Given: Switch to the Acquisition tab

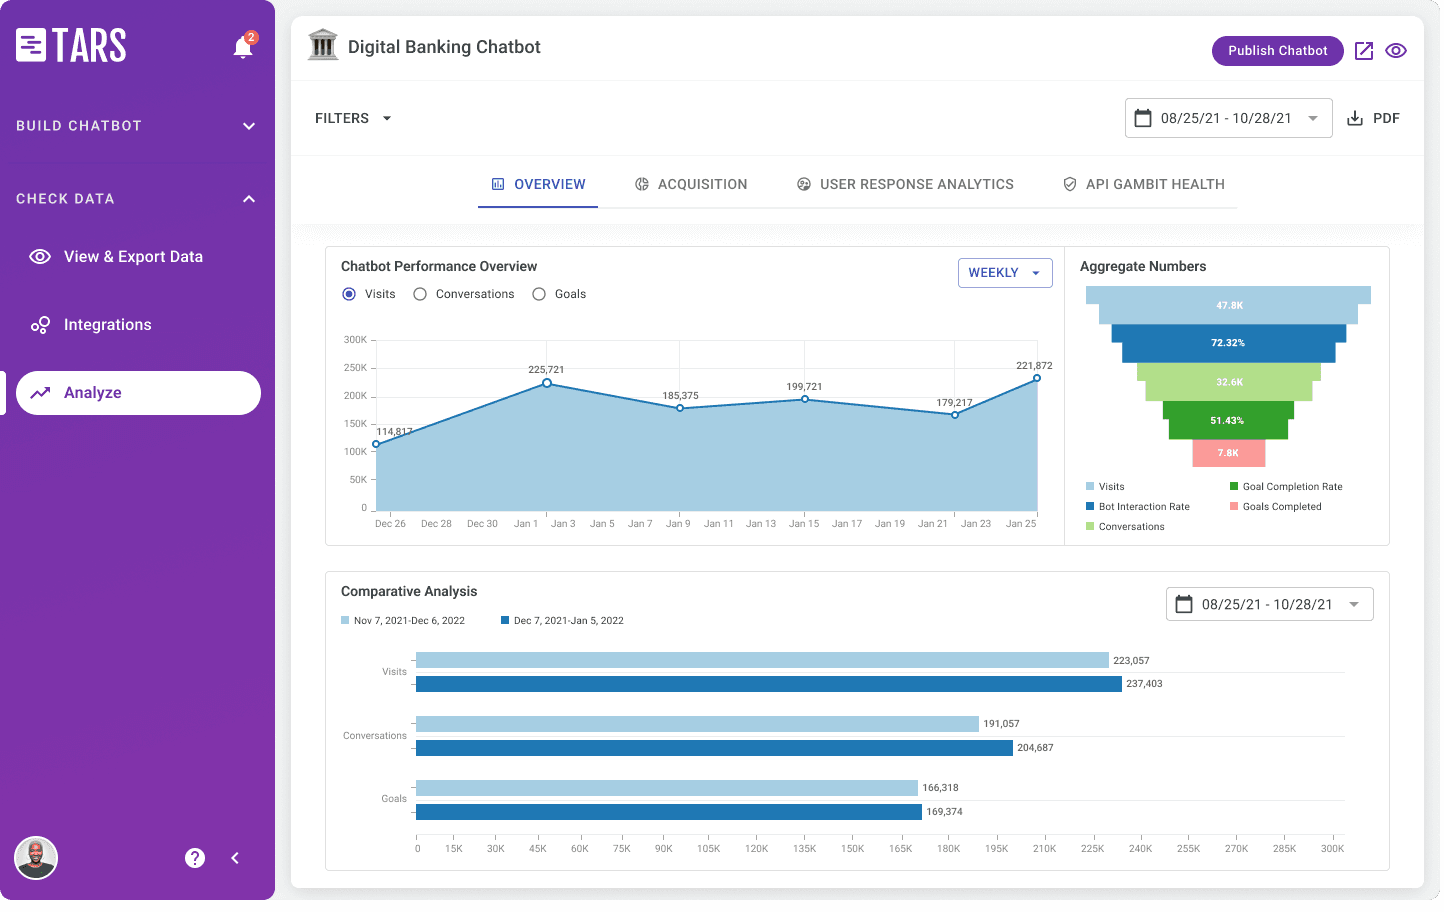Looking at the screenshot, I should 693,185.
